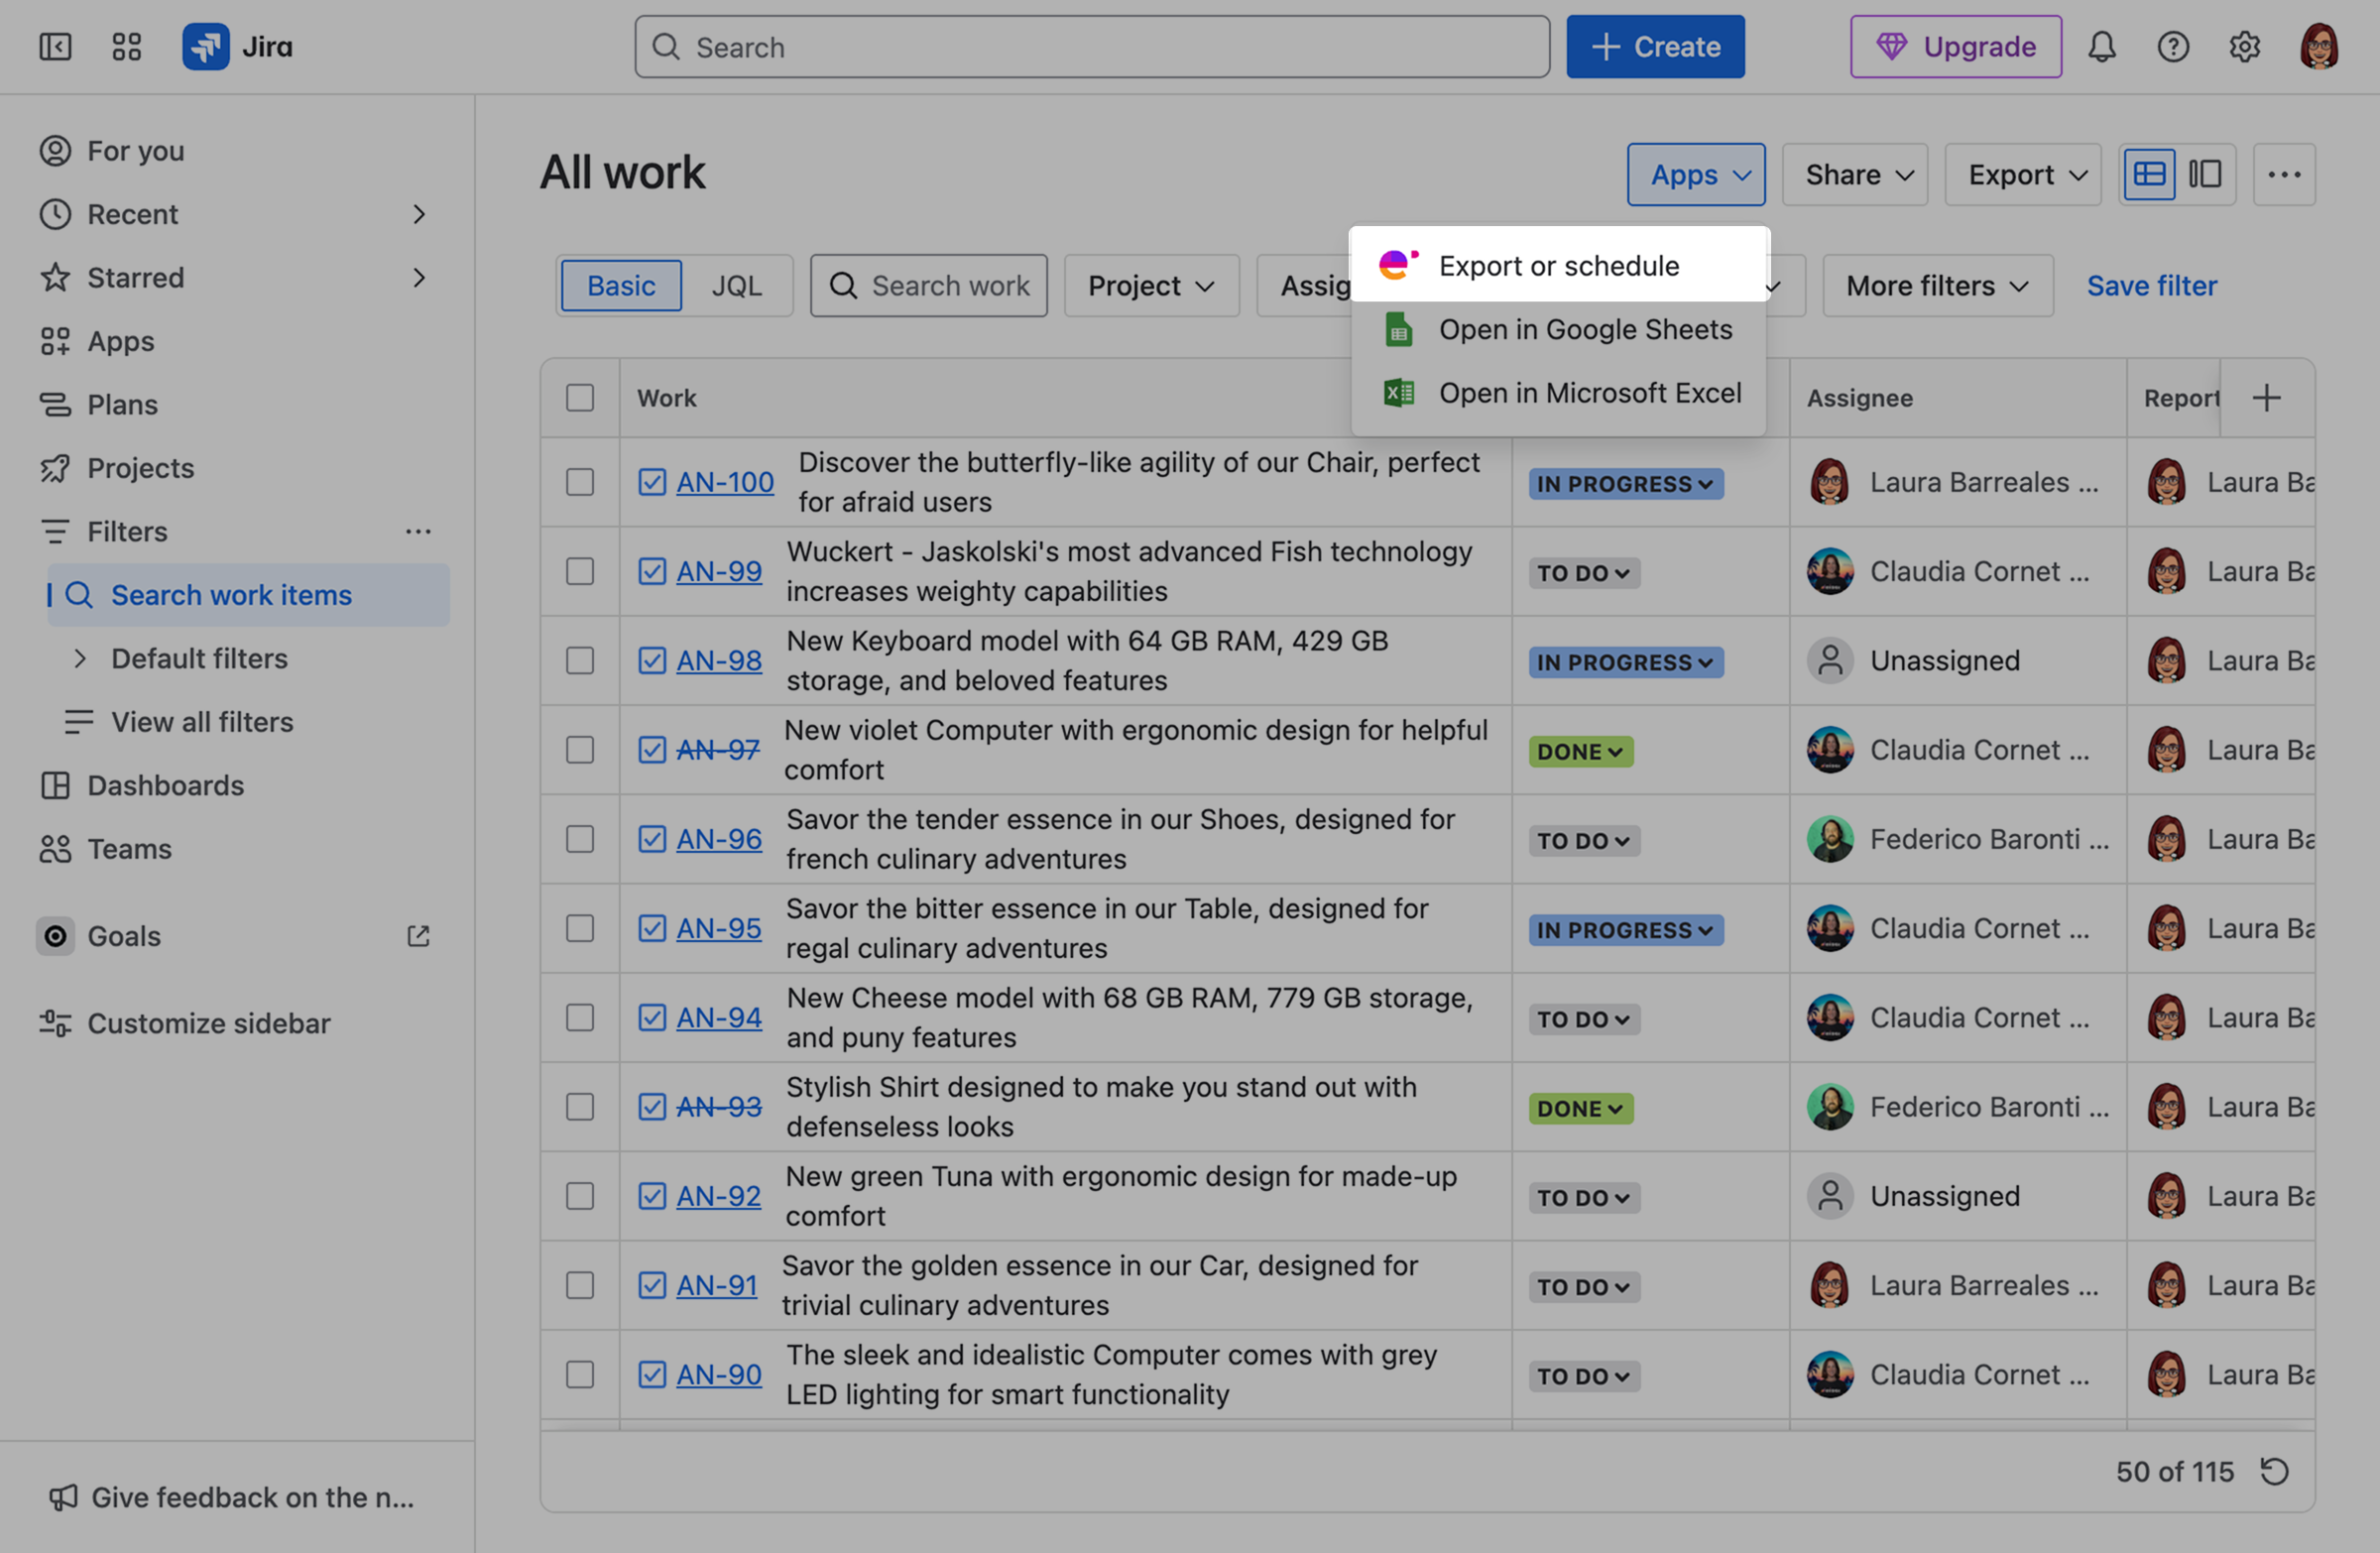
Task: Open Search work items in Filters
Action: [x=231, y=594]
